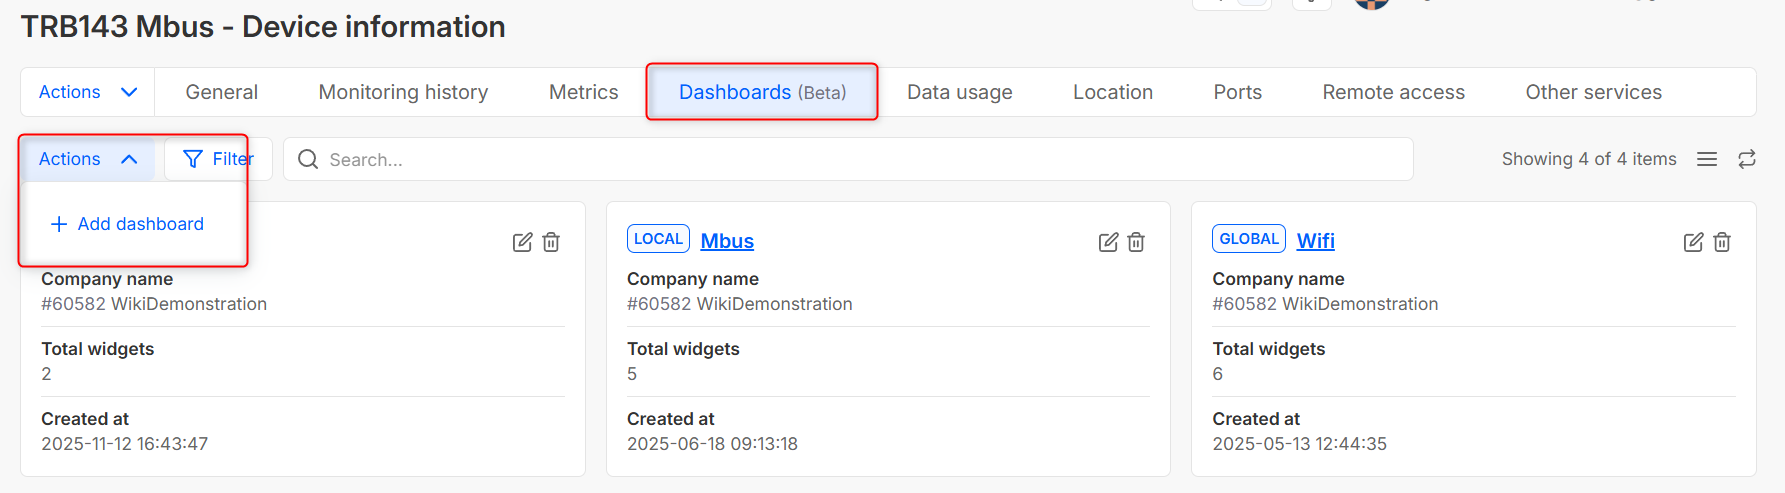1785x493 pixels.
Task: Delete the Mbus dashboard via trash icon
Action: click(1136, 242)
